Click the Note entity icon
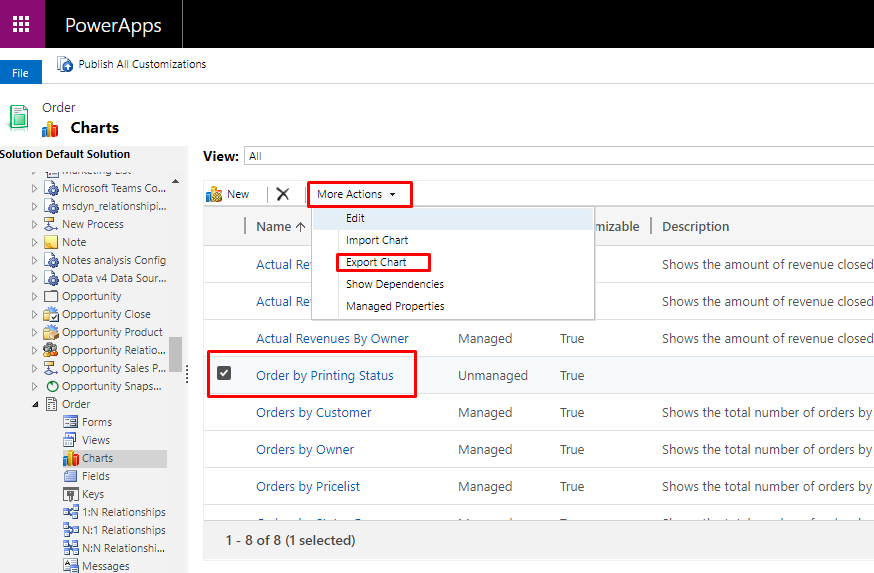The height and width of the screenshot is (573, 874). (51, 242)
